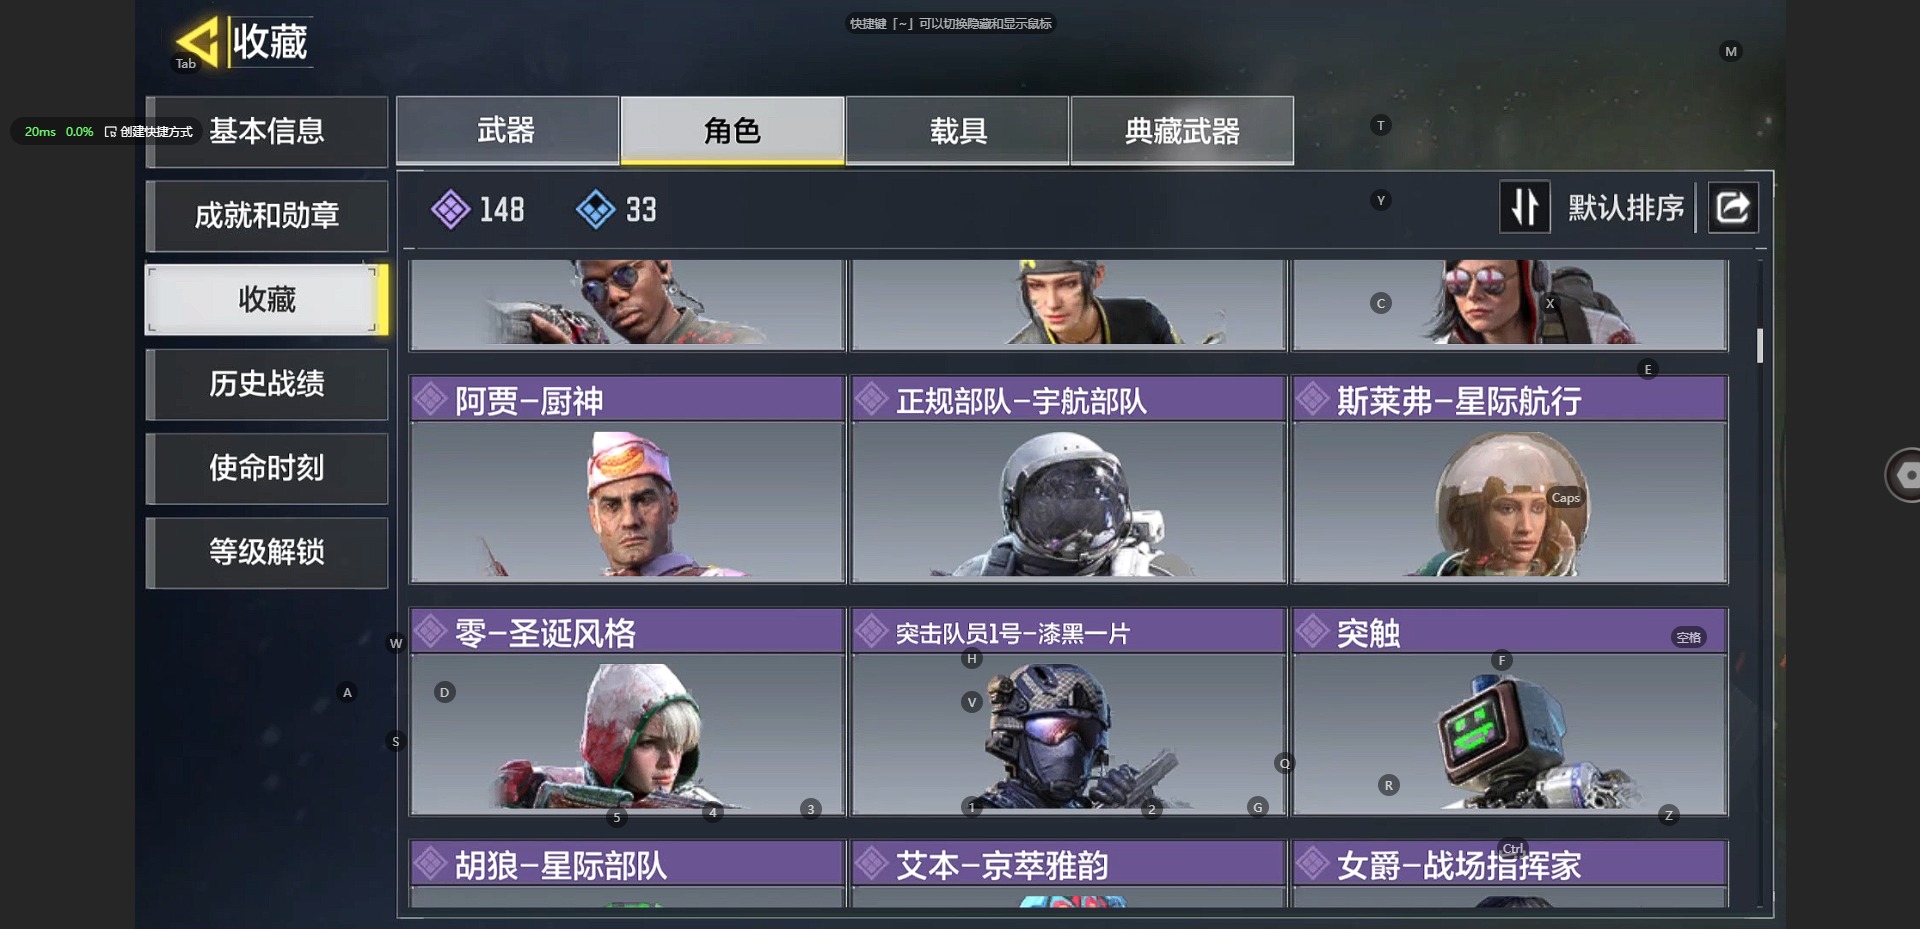Switch to the 载具 tab
The image size is (1920, 929).
pos(958,130)
